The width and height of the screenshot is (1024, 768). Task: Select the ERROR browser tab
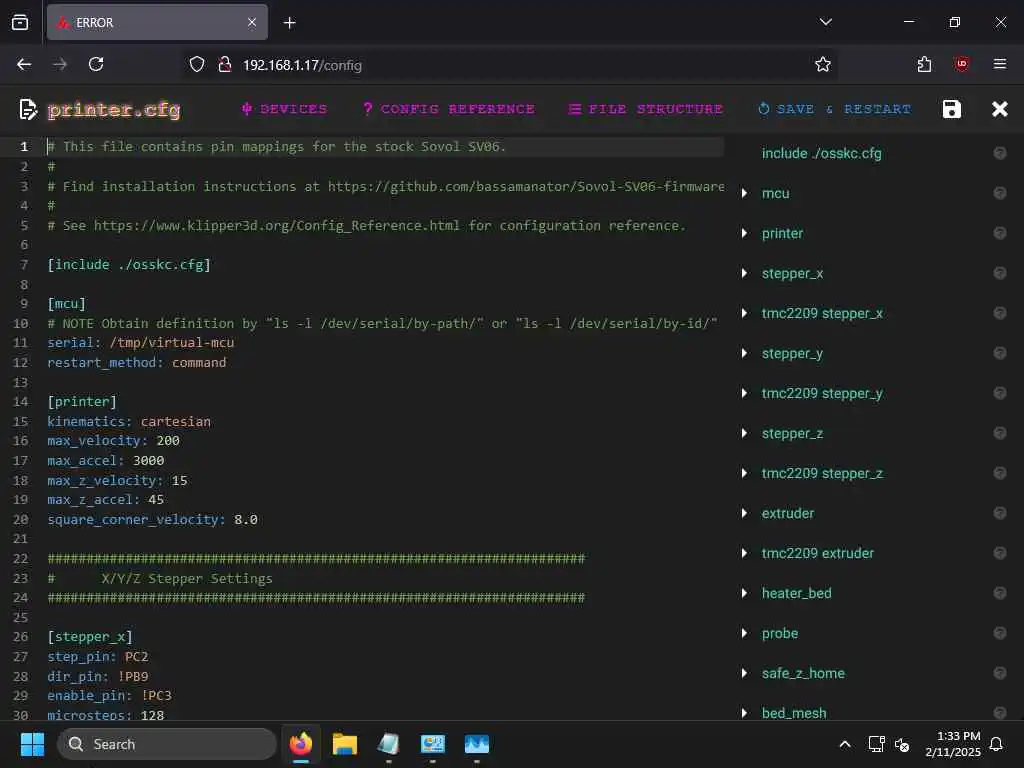coord(157,22)
